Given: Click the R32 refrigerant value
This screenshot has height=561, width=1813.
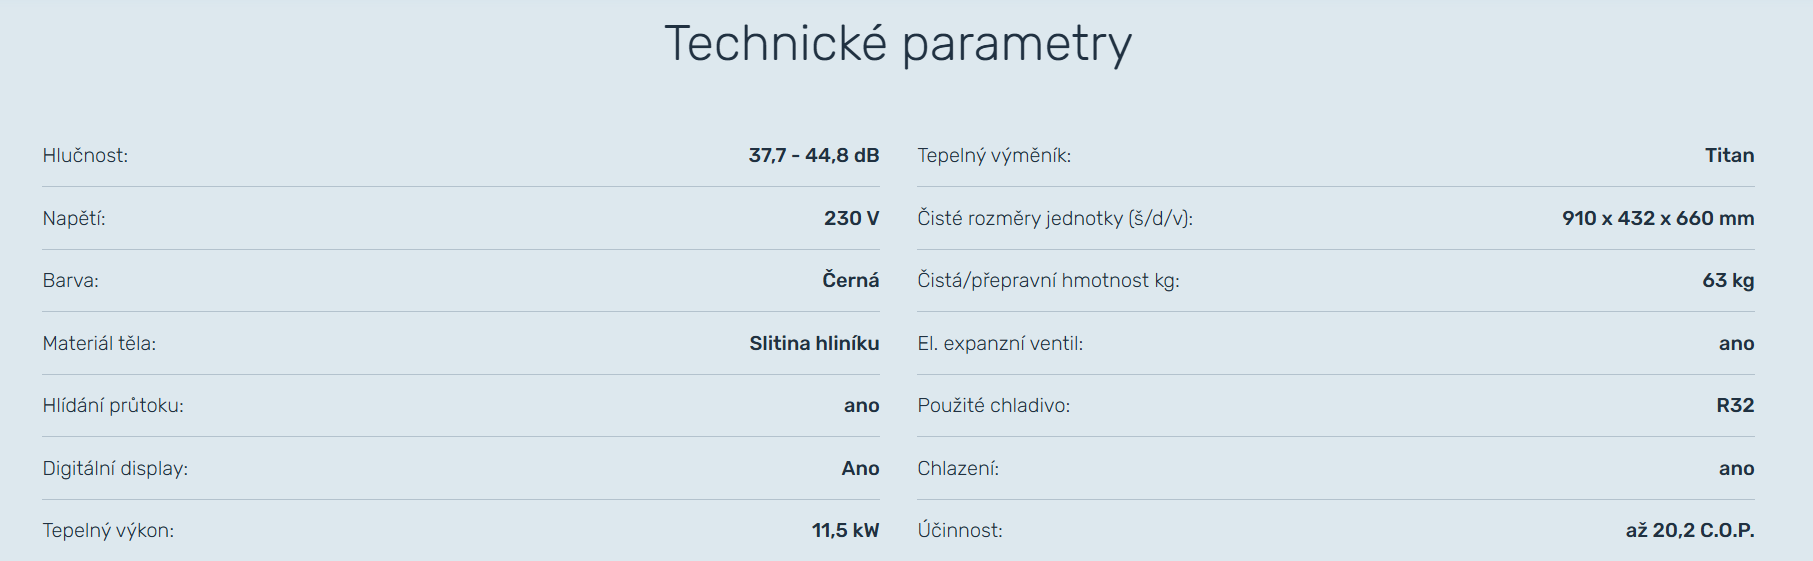Looking at the screenshot, I should point(1735,406).
